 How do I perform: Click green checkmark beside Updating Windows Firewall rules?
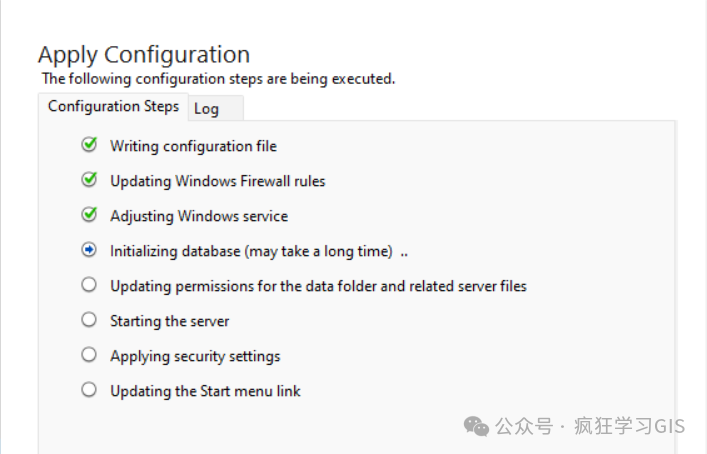pyautogui.click(x=89, y=180)
